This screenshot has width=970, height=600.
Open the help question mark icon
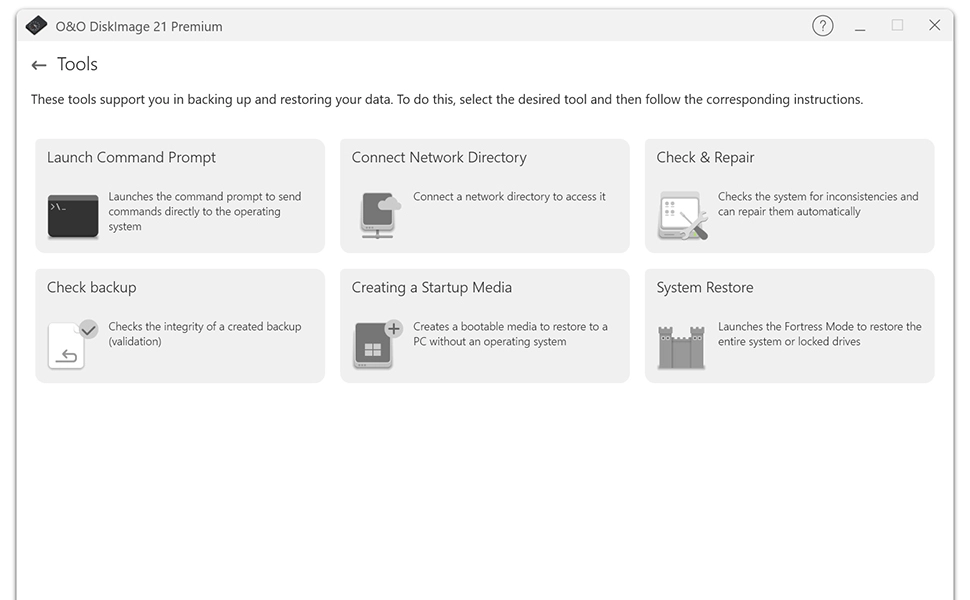coord(822,25)
